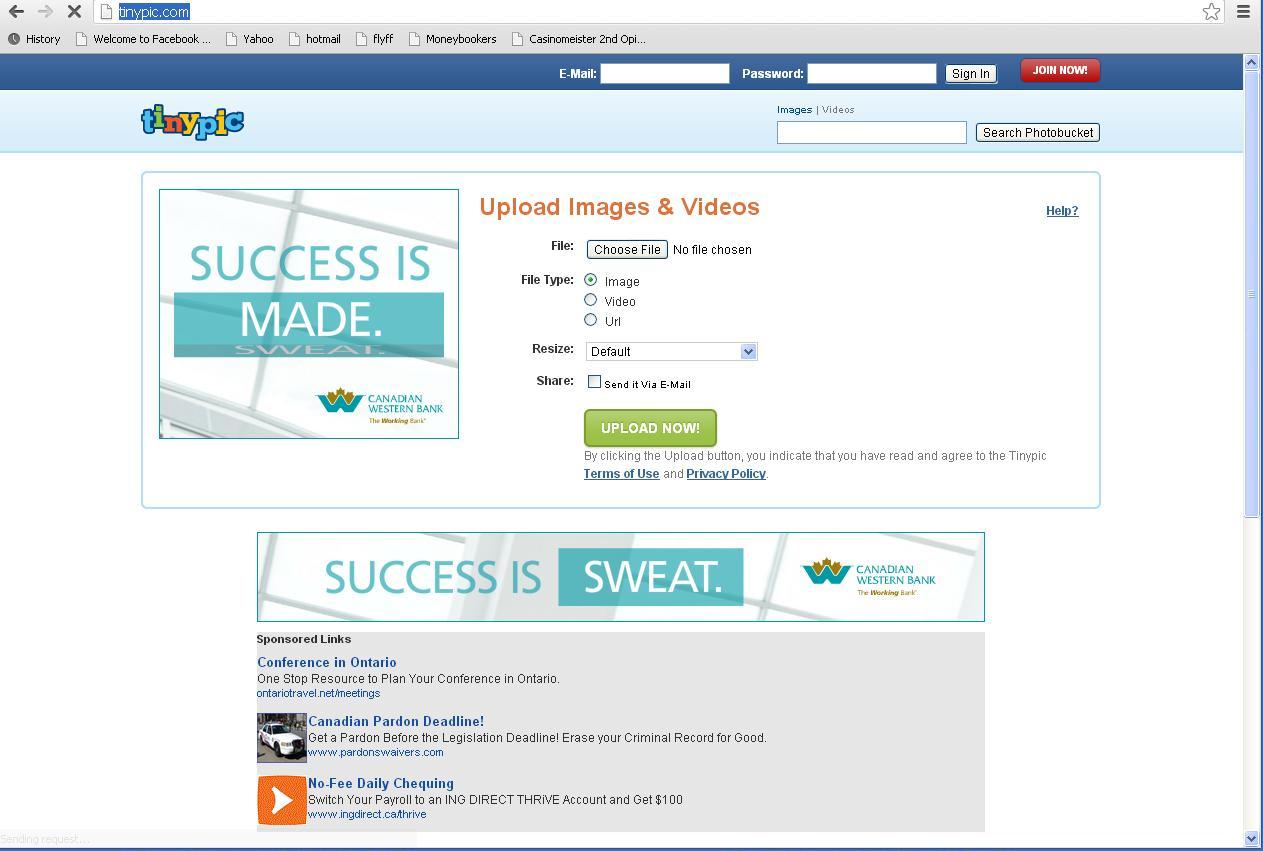This screenshot has width=1263, height=851.
Task: Click the JOIN NOW! button
Action: coord(1060,71)
